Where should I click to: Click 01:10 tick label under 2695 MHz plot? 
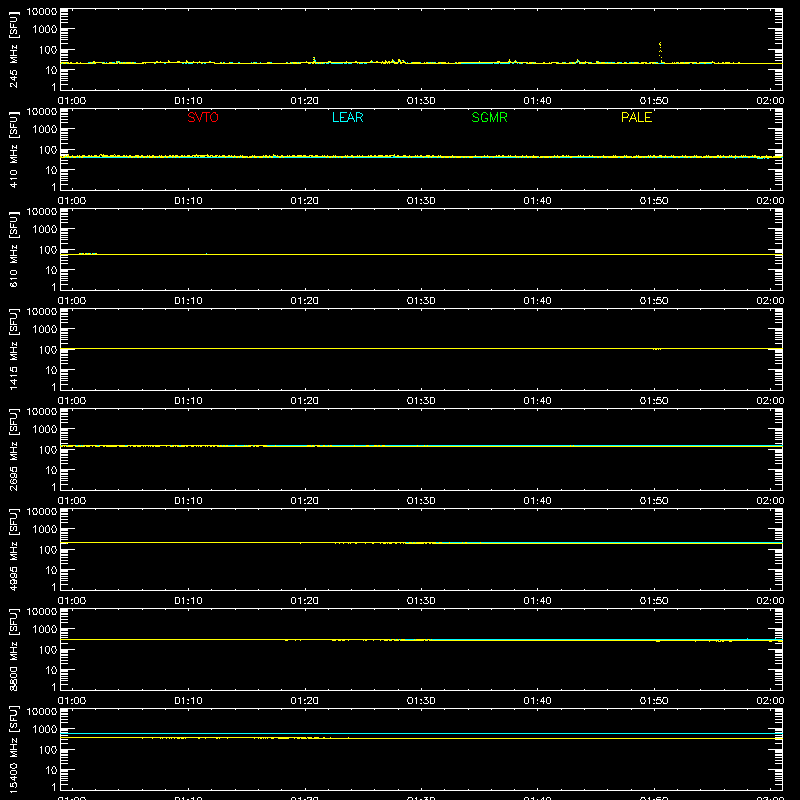coord(188,501)
